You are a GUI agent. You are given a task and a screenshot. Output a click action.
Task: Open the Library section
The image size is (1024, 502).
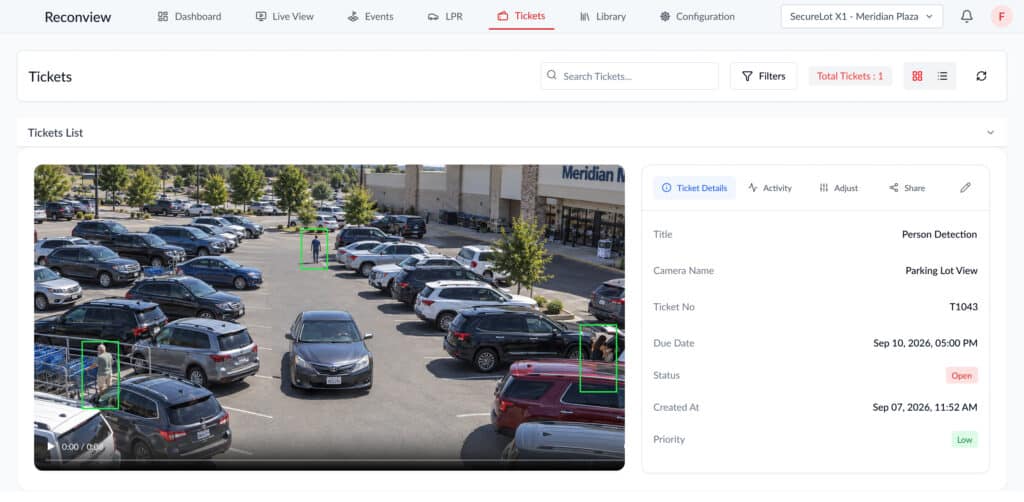coord(603,16)
